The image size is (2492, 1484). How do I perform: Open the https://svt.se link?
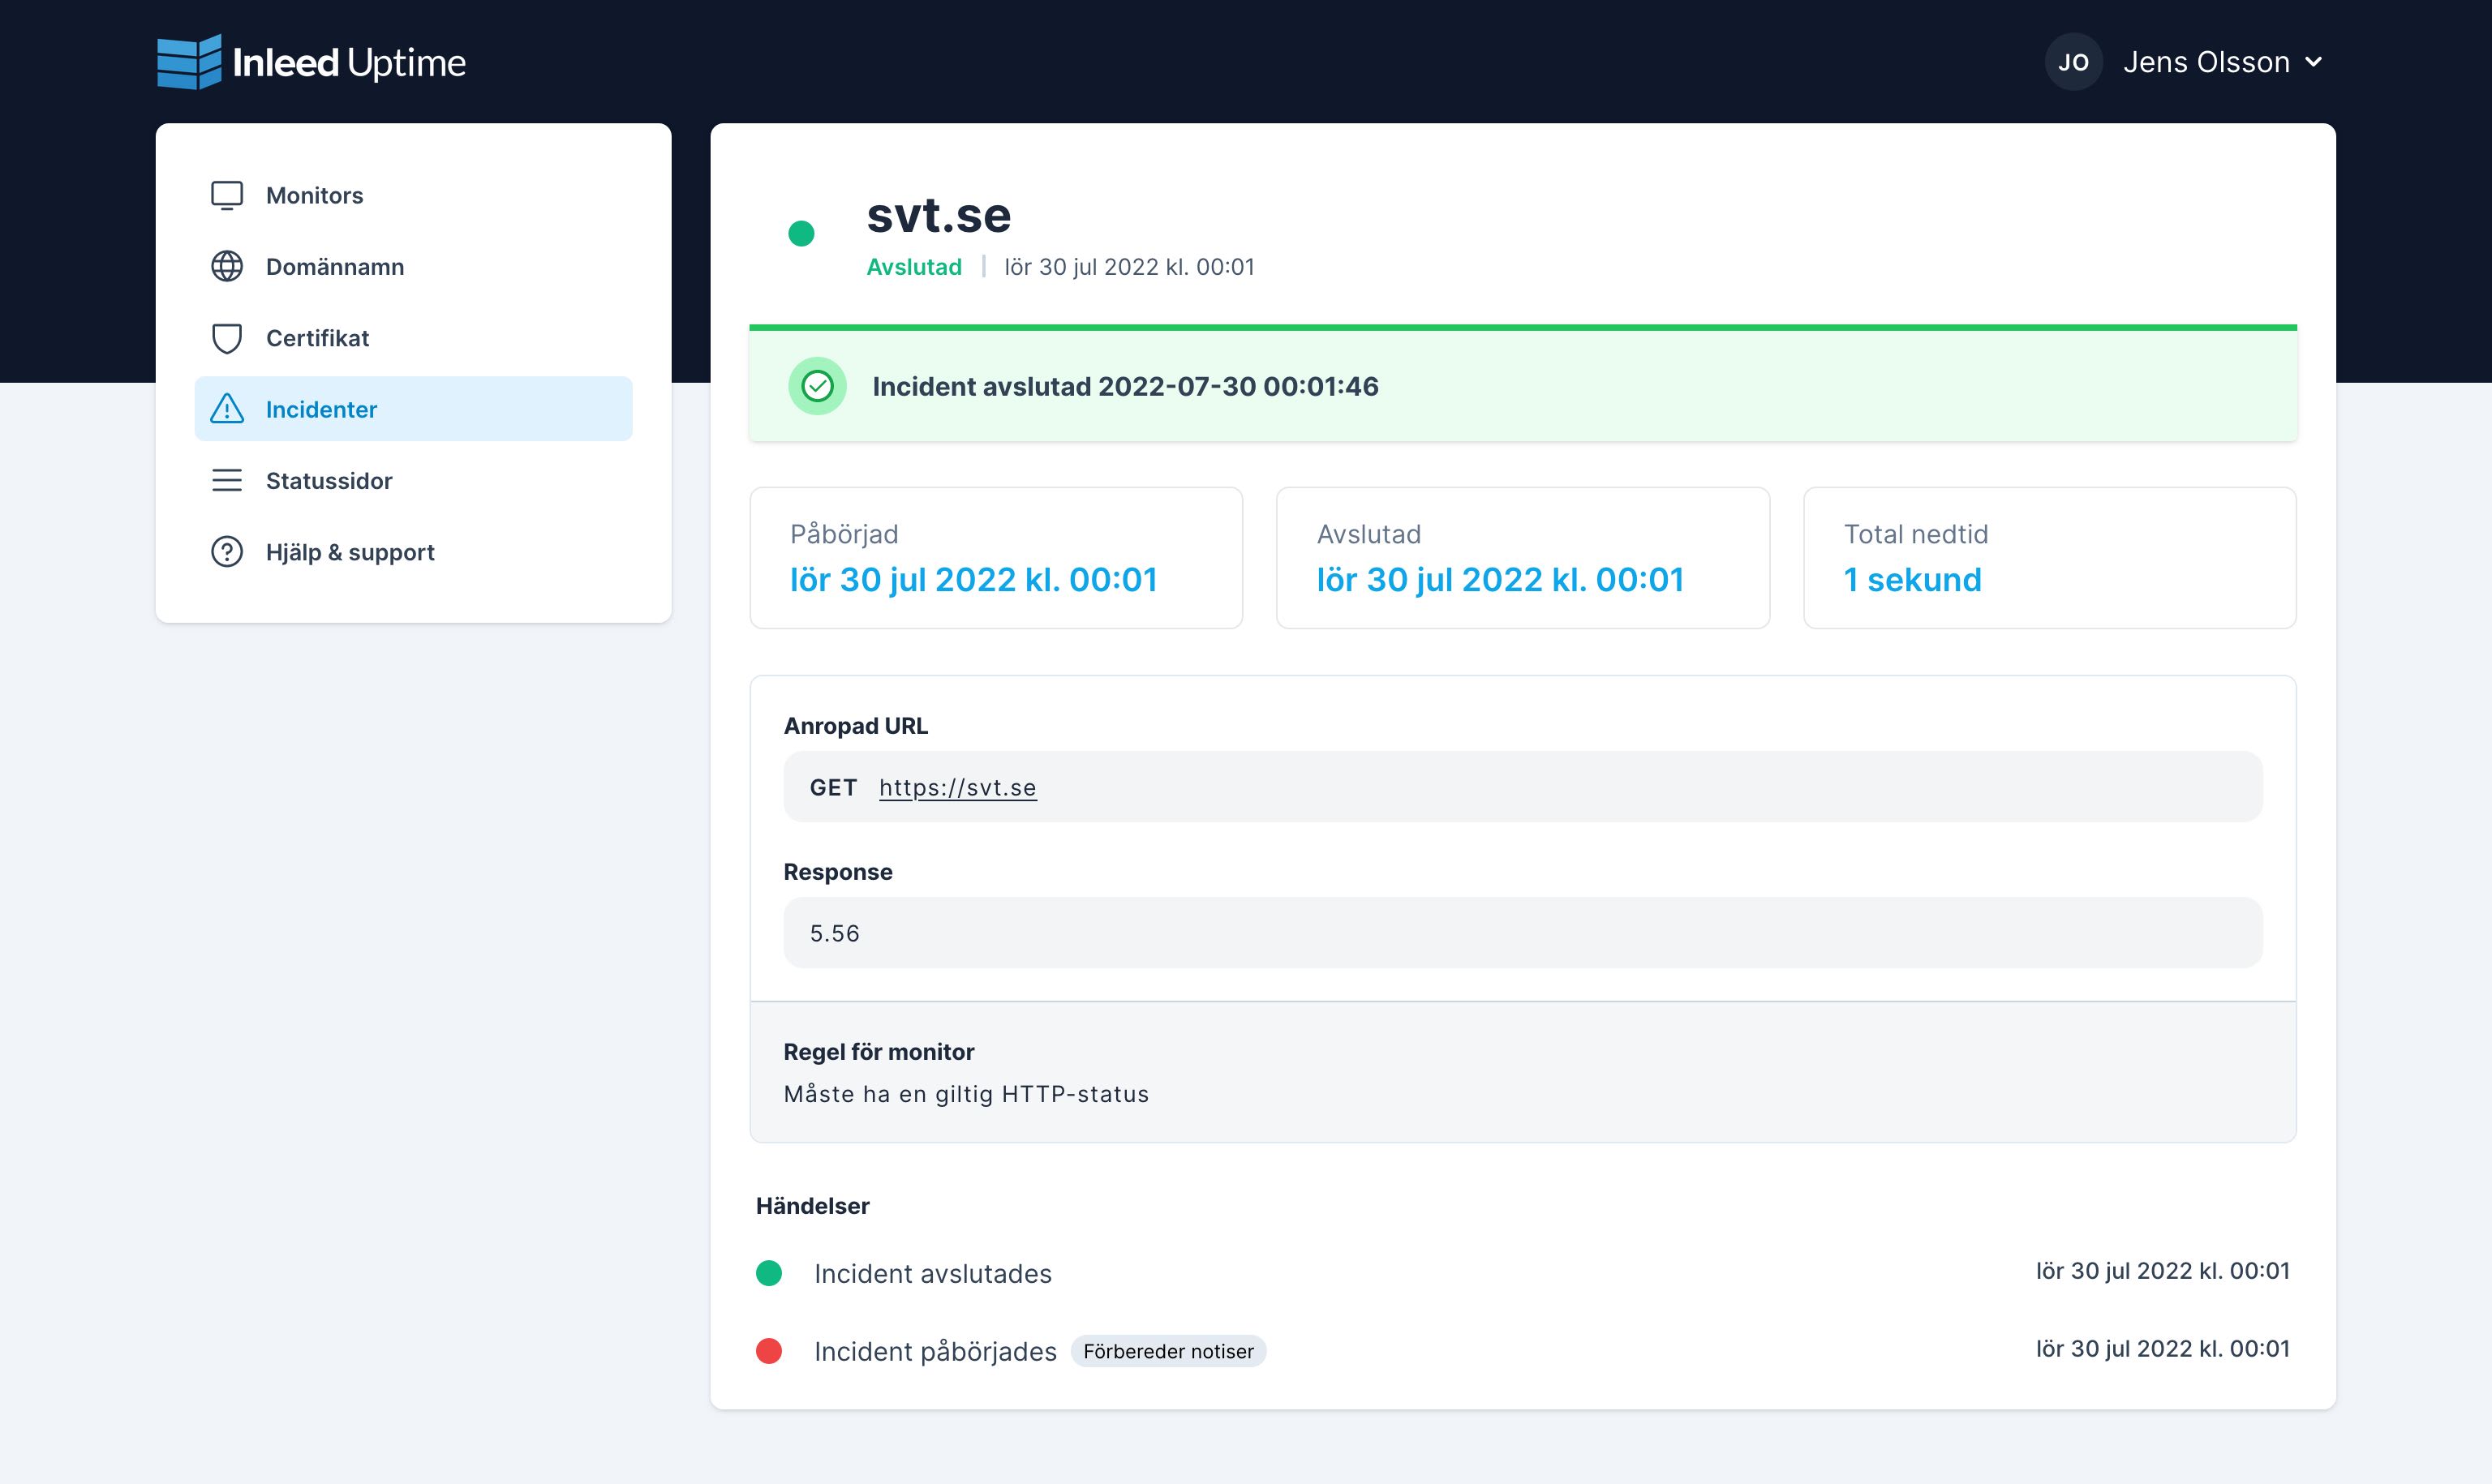pyautogui.click(x=957, y=788)
